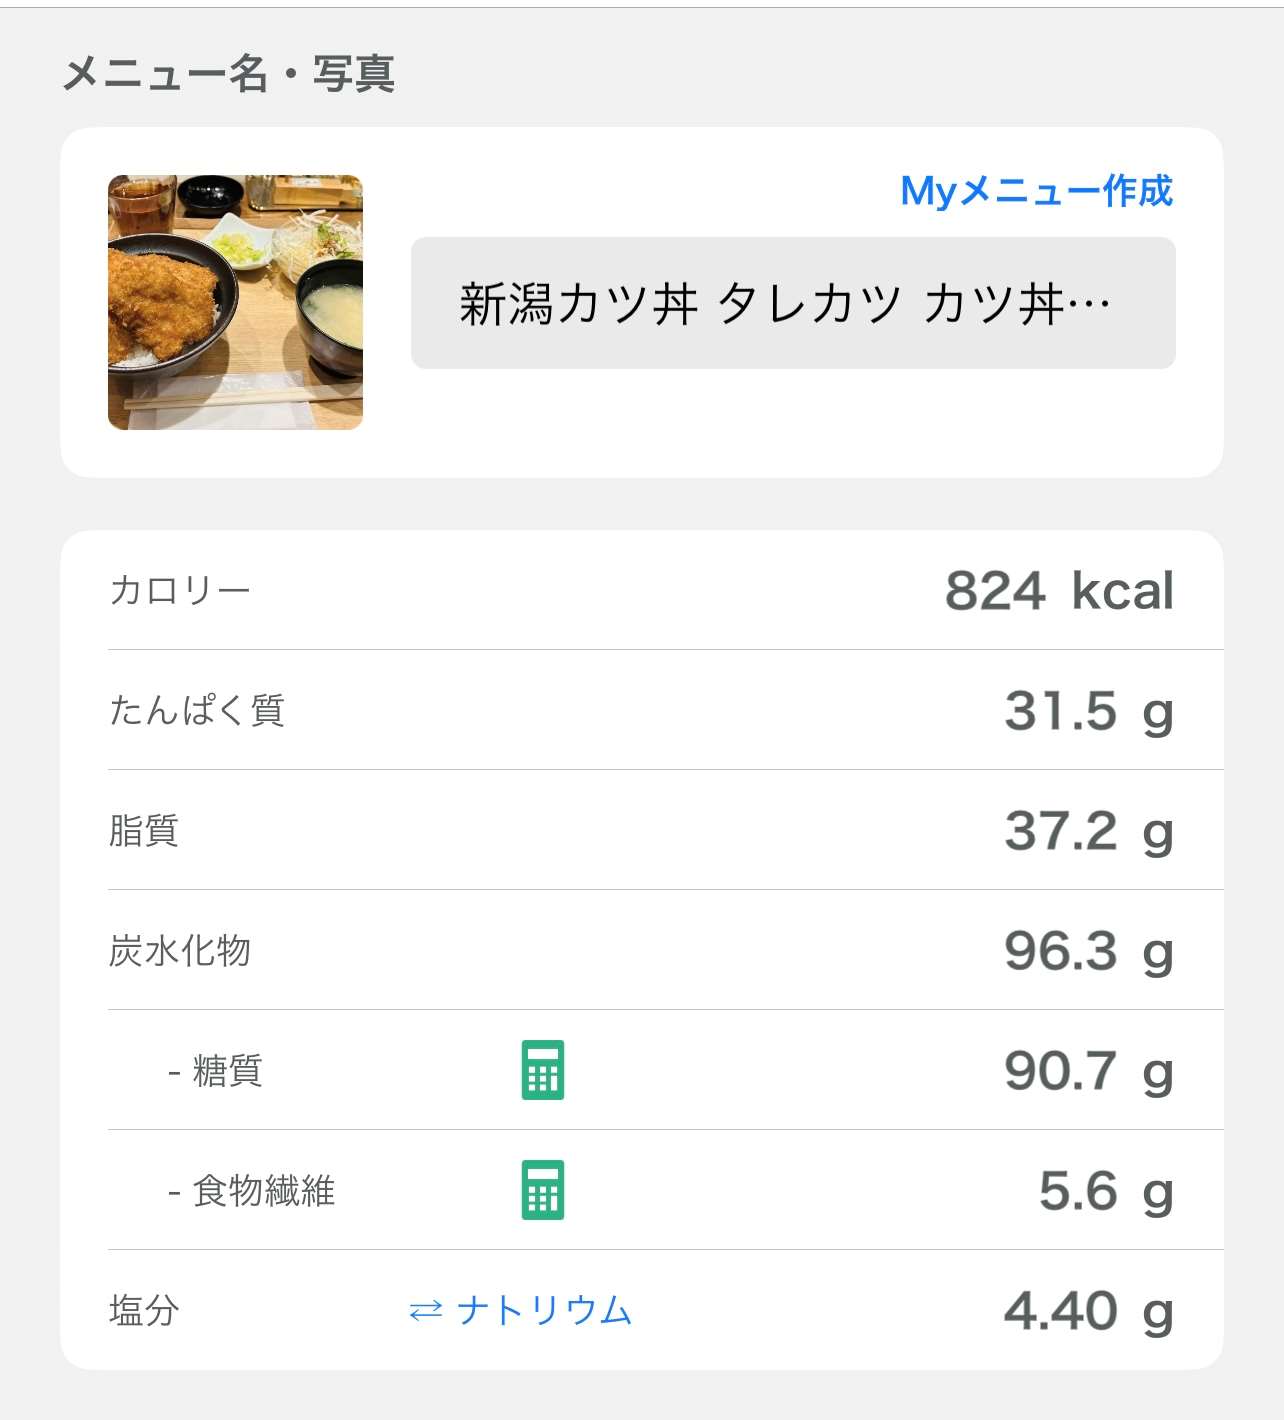Screen dimensions: 1284x1420
Task: Tap the メニュー名・写真 section heading
Action: [x=229, y=73]
